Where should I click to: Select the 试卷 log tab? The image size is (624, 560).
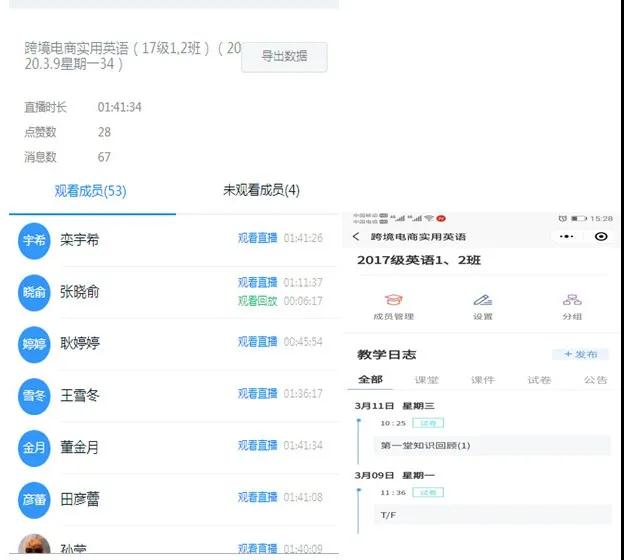pyautogui.click(x=539, y=380)
